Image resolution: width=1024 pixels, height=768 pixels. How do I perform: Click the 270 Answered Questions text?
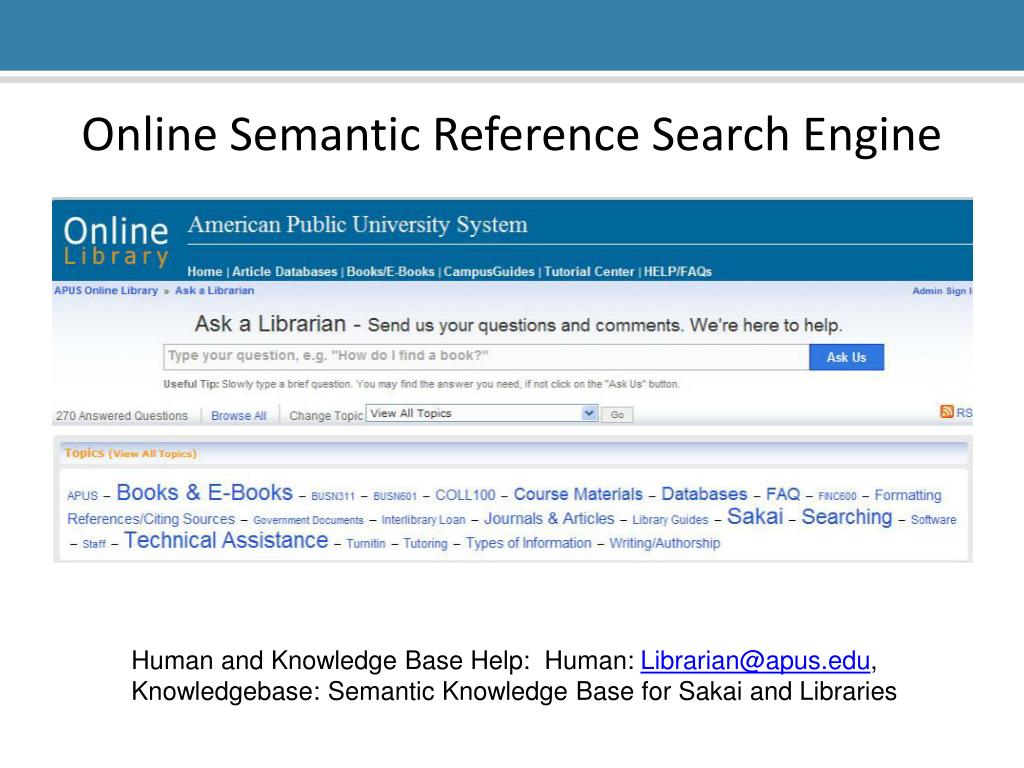point(121,416)
